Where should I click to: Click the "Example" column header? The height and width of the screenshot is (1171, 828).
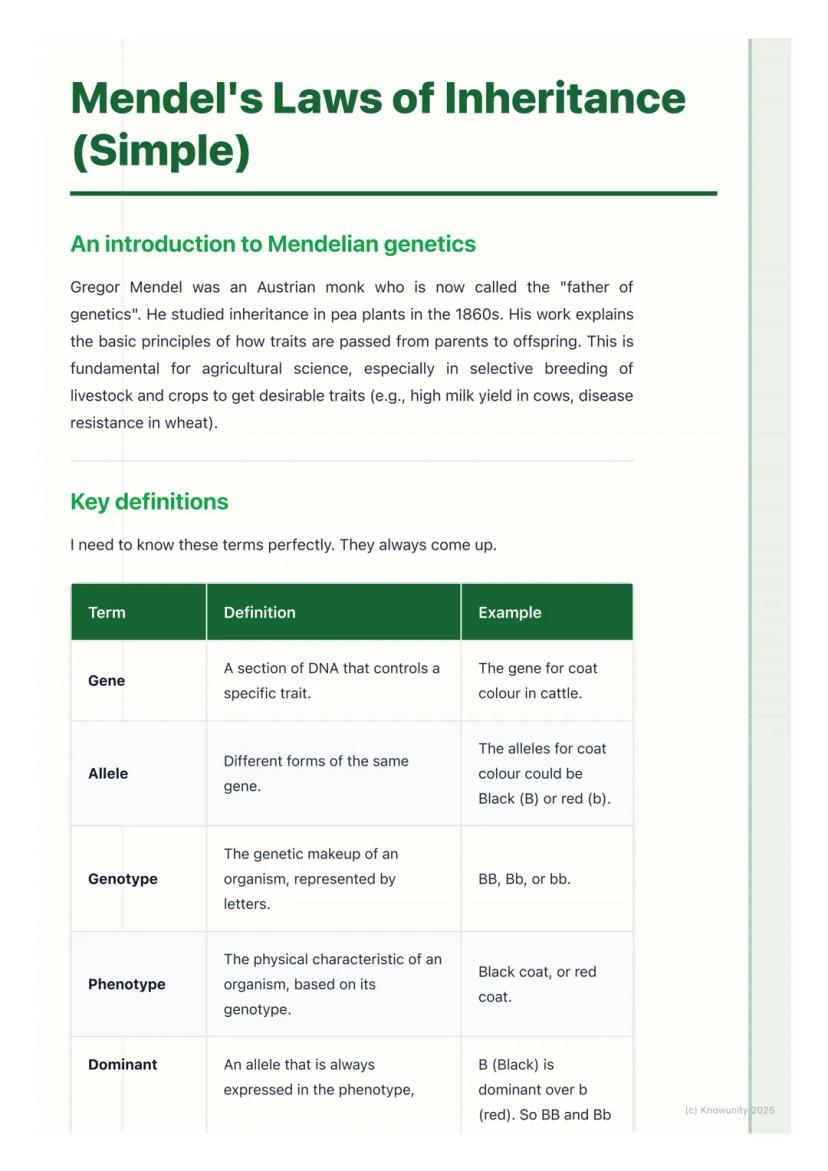tap(510, 612)
